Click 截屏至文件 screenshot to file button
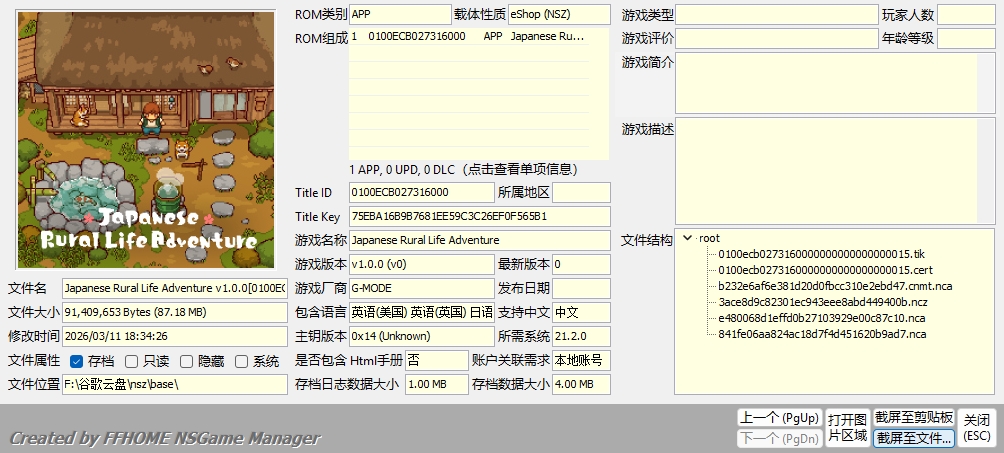Image resolution: width=1004 pixels, height=453 pixels. click(x=913, y=438)
